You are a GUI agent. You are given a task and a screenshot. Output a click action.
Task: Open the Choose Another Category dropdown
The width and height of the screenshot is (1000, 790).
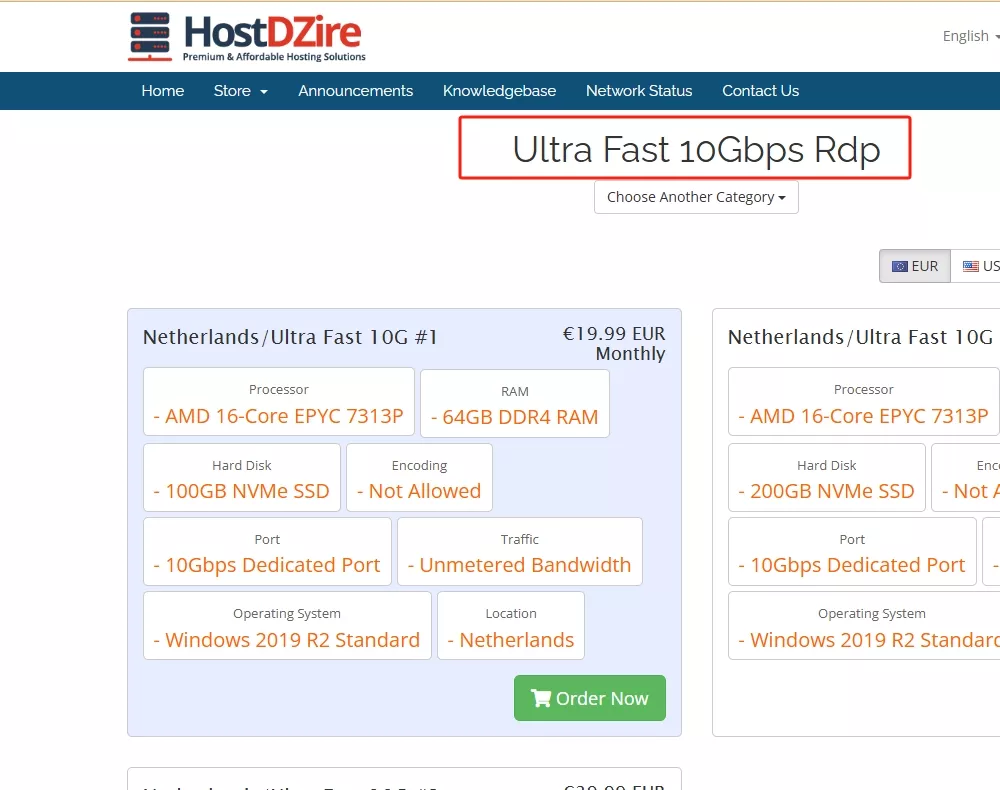(x=696, y=197)
